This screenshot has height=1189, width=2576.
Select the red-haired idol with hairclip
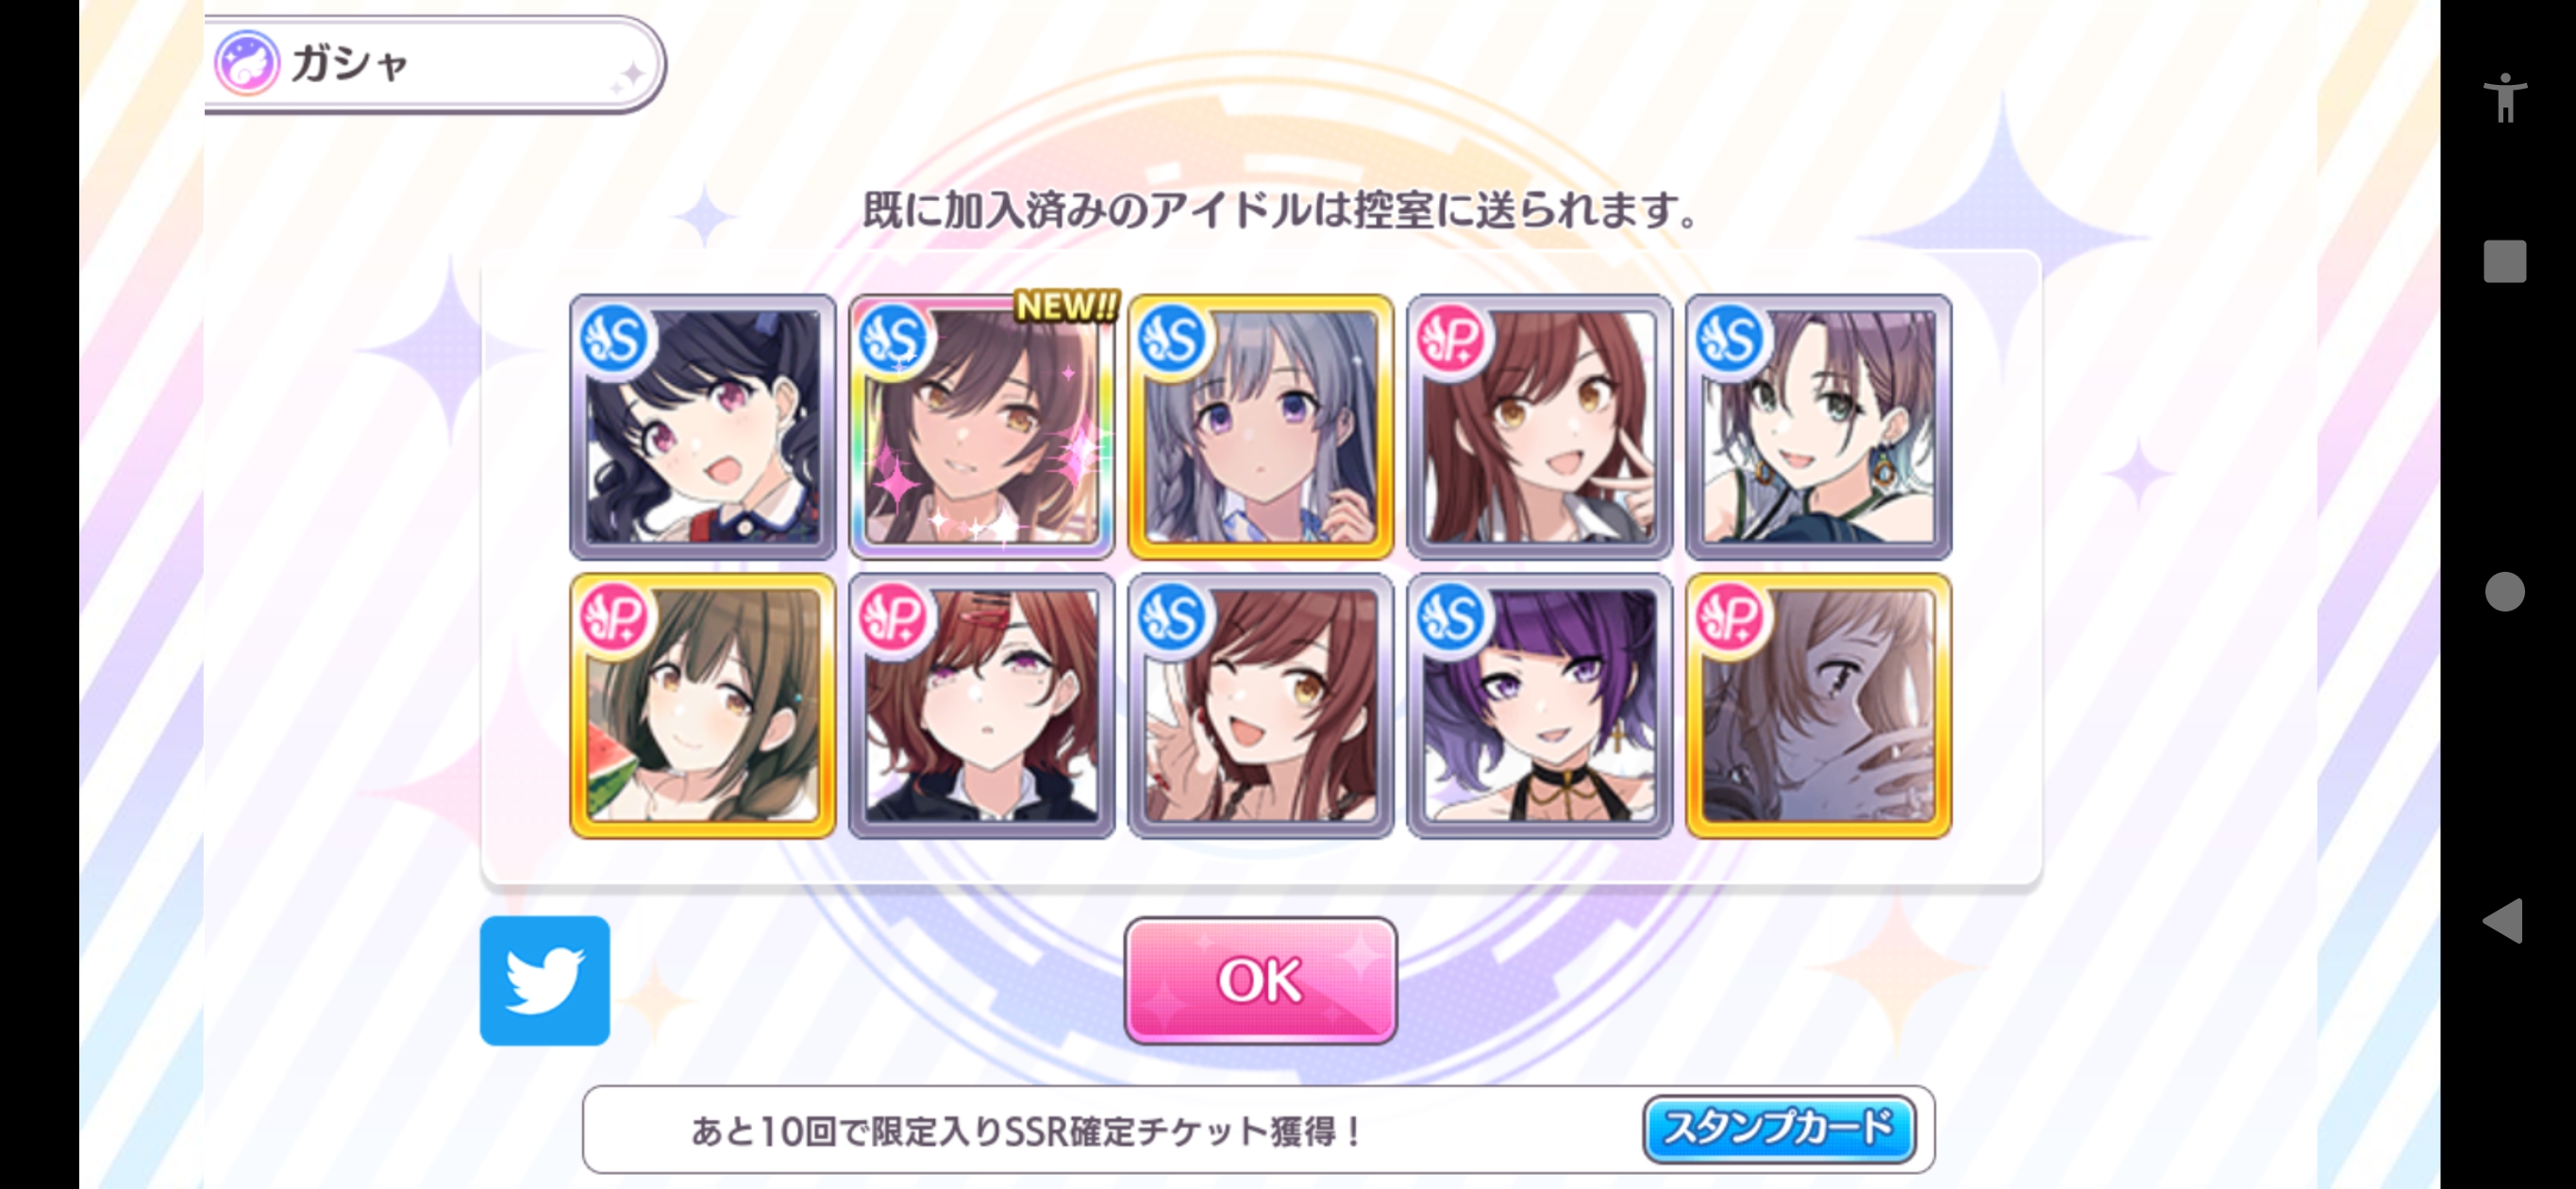[981, 706]
